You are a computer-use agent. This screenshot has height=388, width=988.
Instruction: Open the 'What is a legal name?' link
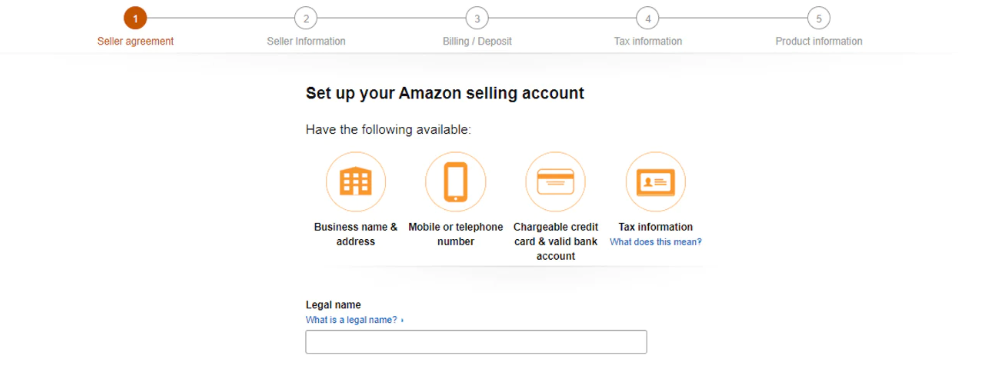pyautogui.click(x=352, y=320)
